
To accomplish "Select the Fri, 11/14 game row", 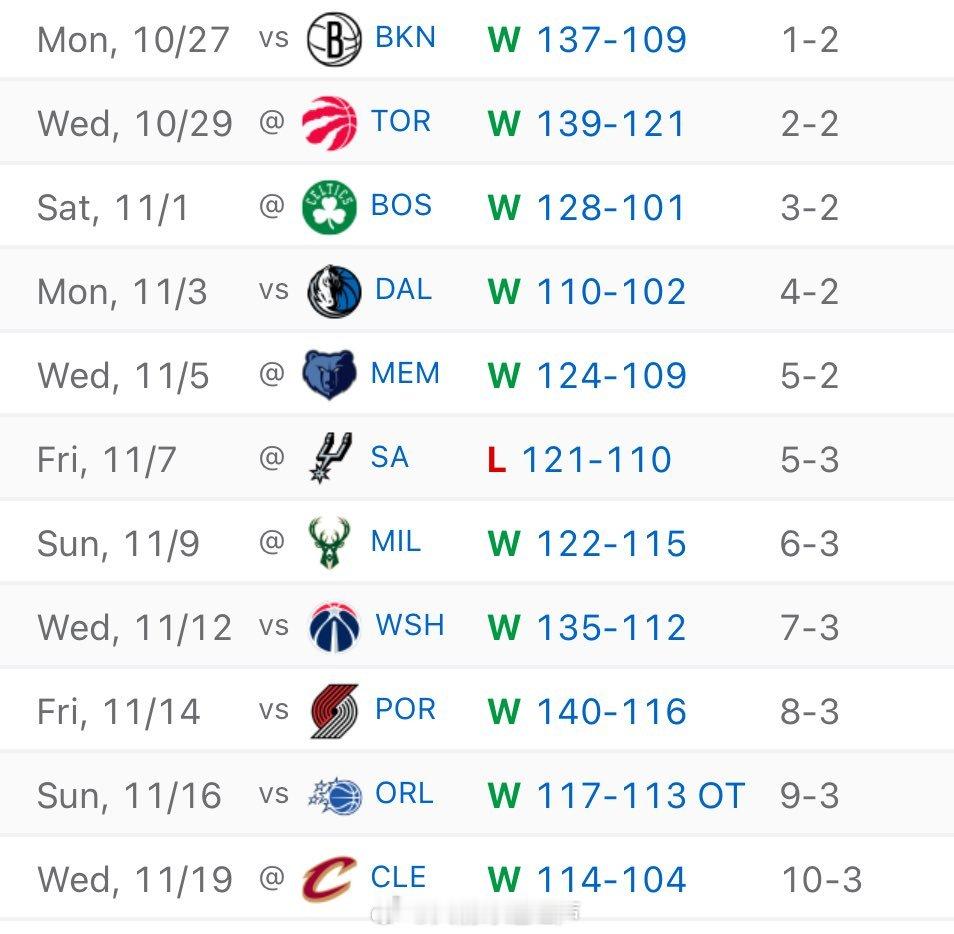I will (477, 711).
